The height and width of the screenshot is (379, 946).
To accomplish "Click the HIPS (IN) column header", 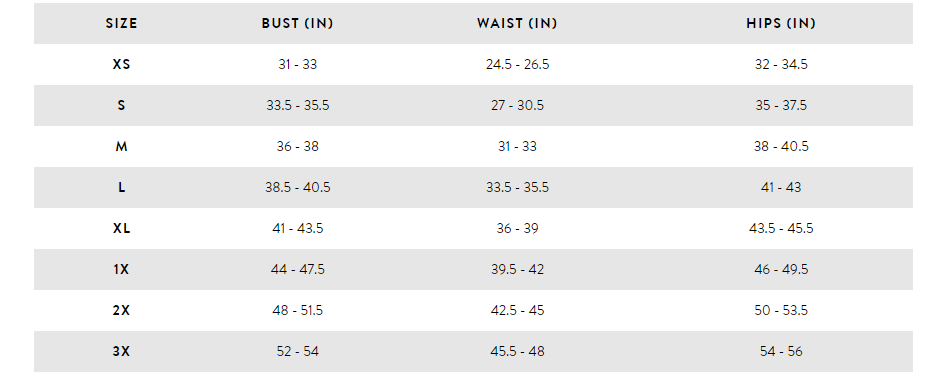I will click(781, 24).
